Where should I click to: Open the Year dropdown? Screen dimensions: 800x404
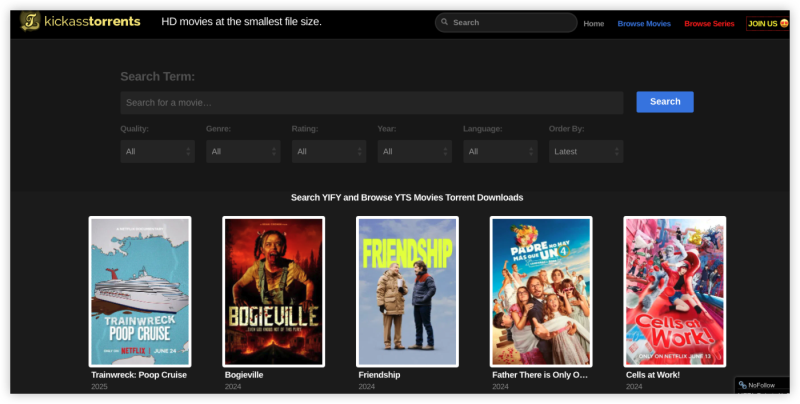click(415, 152)
